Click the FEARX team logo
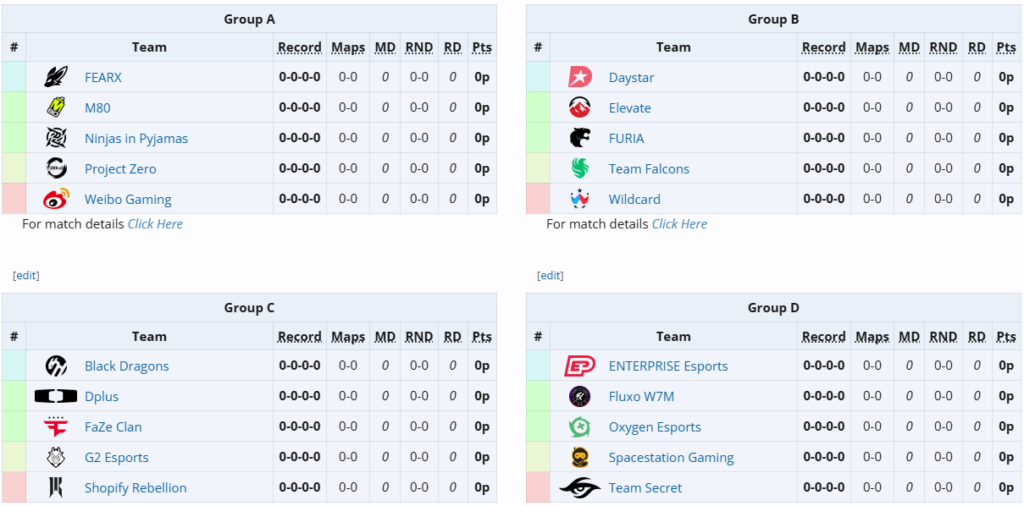Screen dimensions: 1024x506 coord(56,77)
